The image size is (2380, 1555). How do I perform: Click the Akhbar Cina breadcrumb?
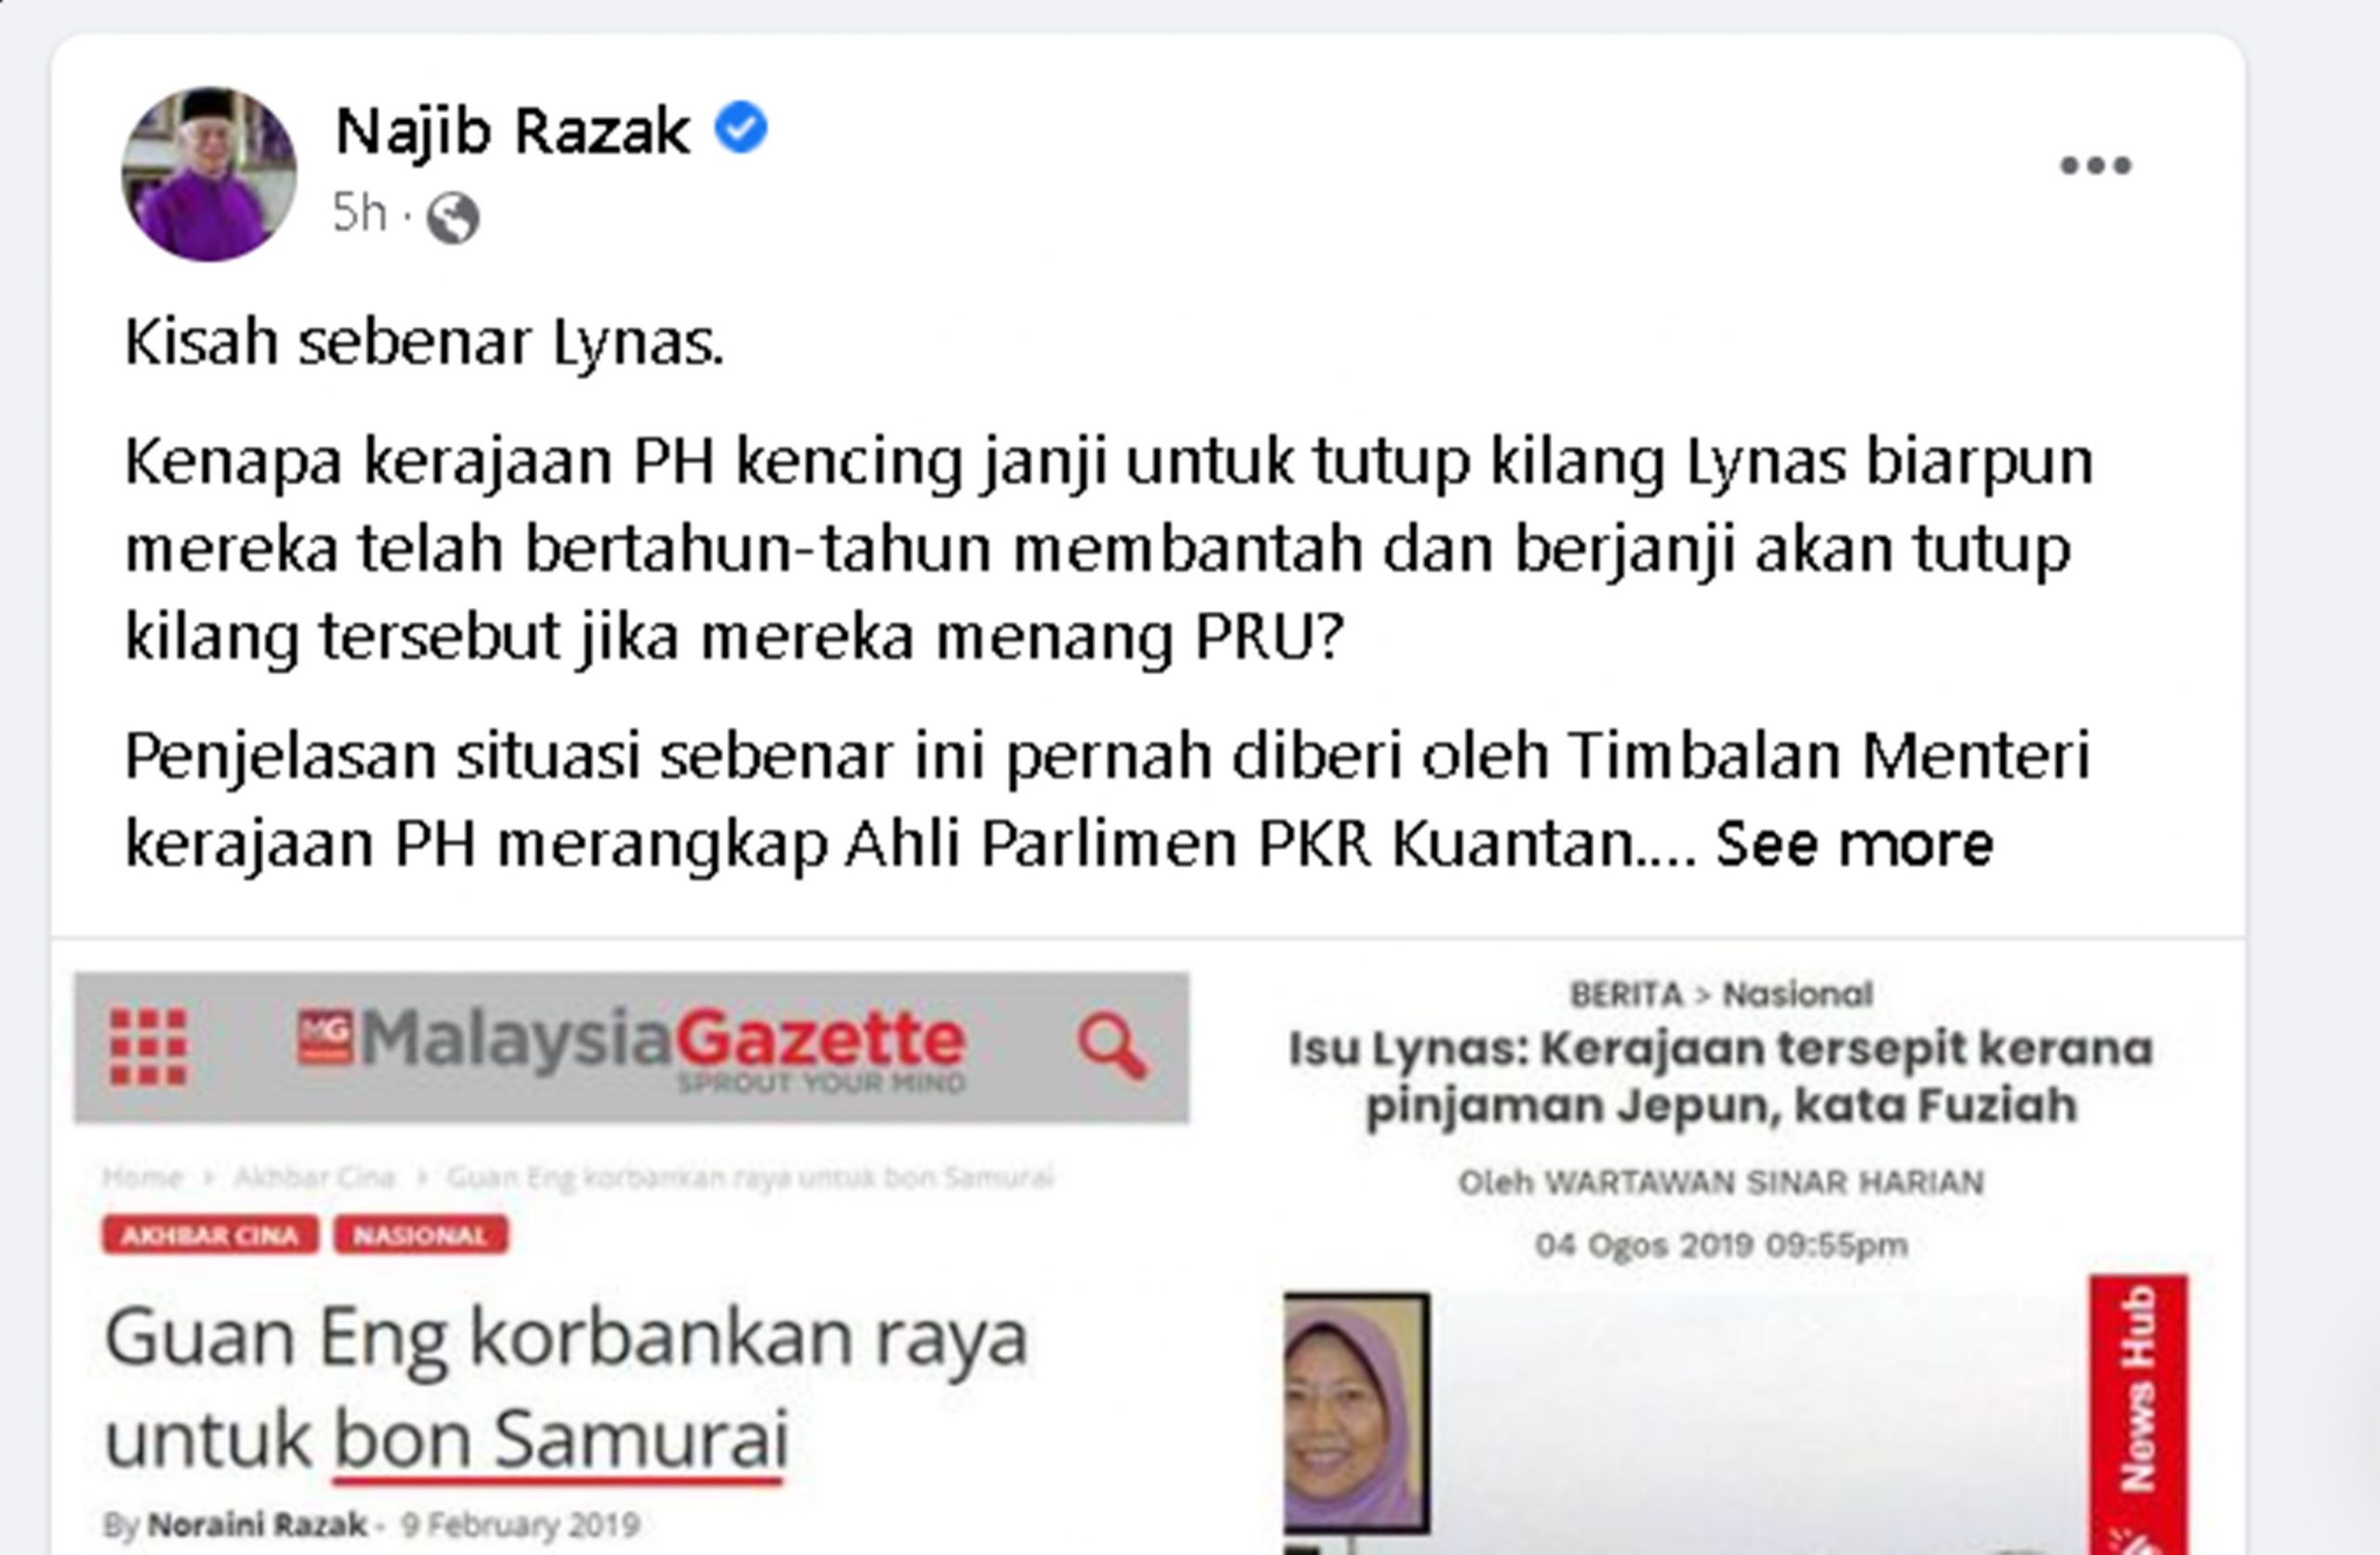coord(314,1178)
